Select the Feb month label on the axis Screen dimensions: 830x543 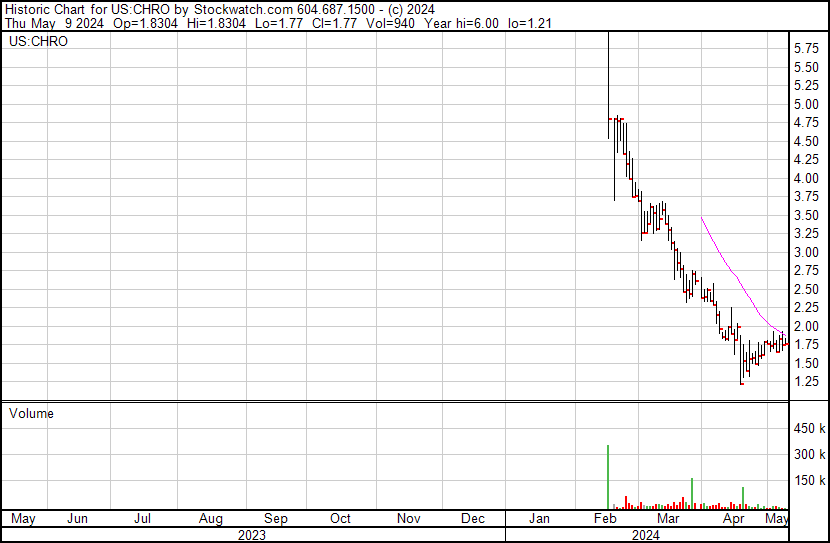point(605,518)
